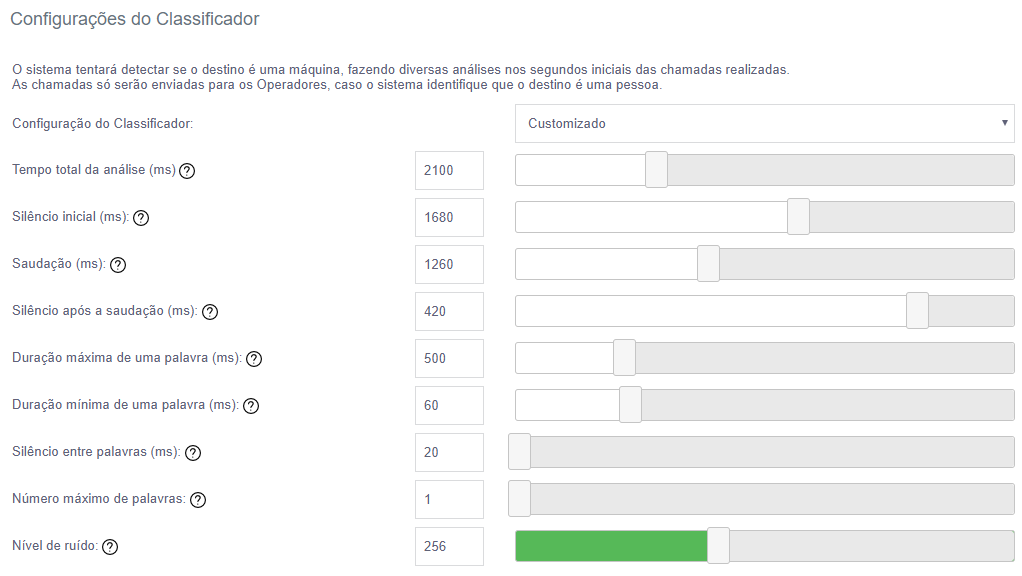Click the Número máximo de palavras input
Screen dimensions: 1022x576
click(449, 499)
